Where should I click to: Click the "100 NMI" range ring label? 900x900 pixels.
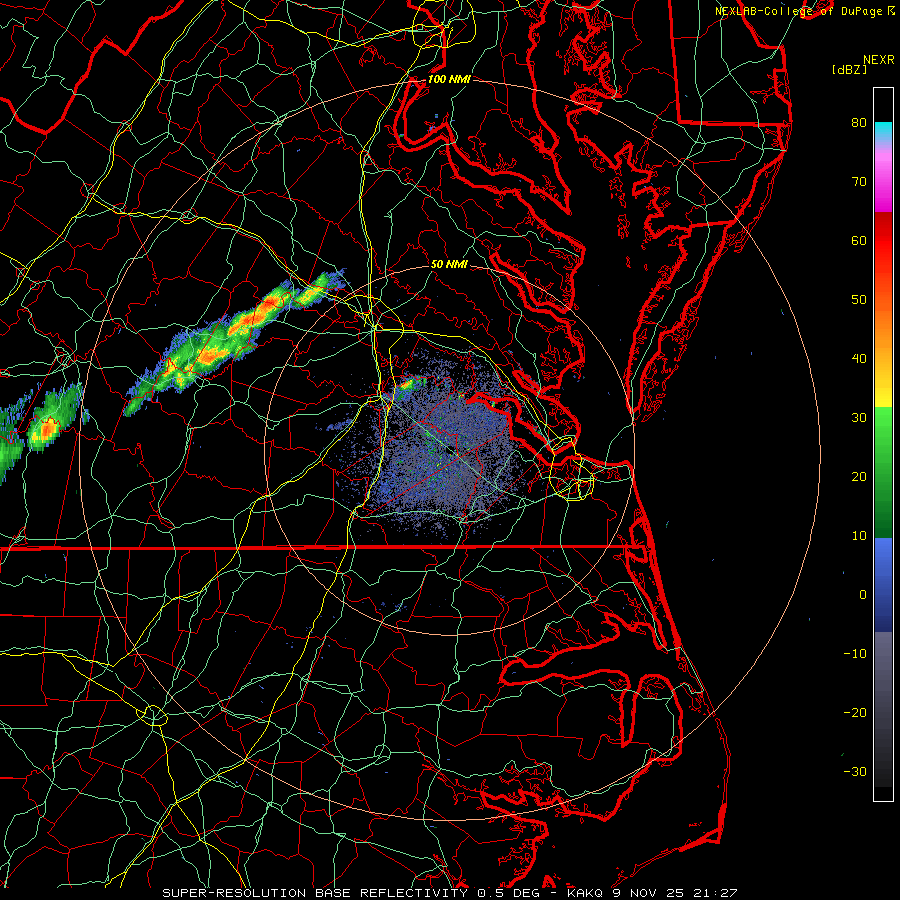pyautogui.click(x=449, y=79)
